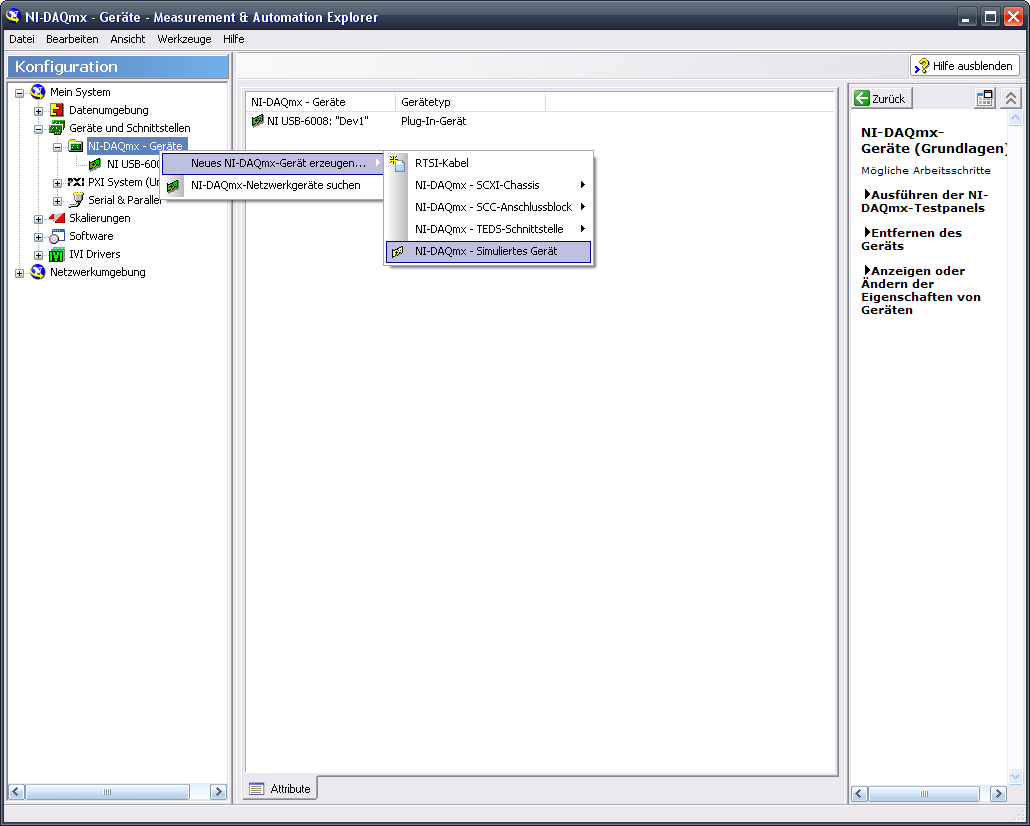Click NI-DAQmx-Netzwerkgeräte suchen in context menu

tap(275, 185)
